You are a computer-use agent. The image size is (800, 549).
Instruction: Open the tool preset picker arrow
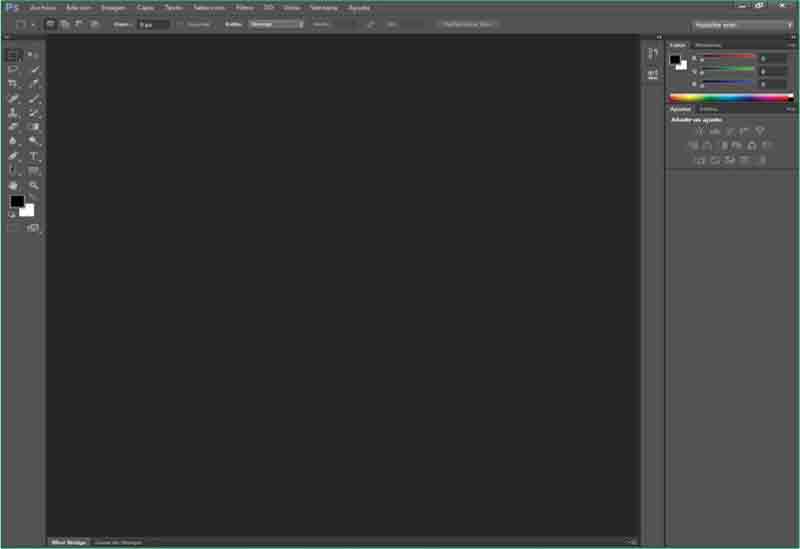pyautogui.click(x=33, y=24)
